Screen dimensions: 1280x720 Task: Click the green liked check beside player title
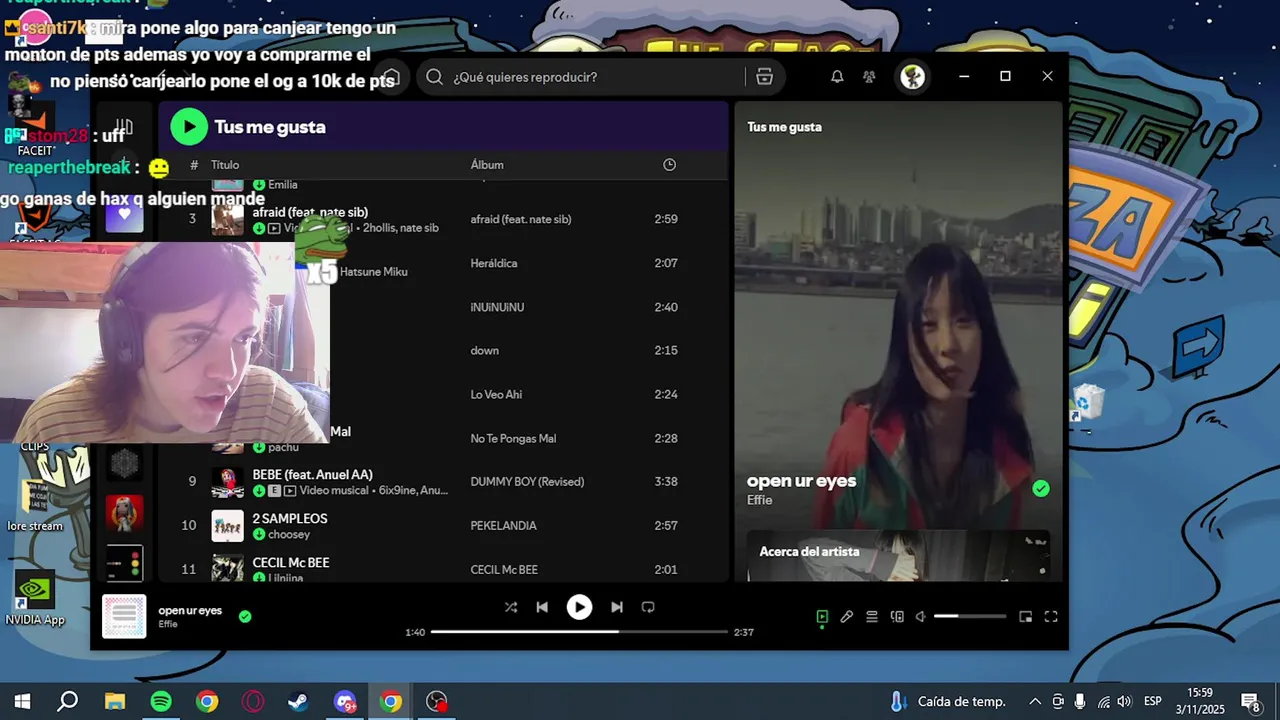click(x=245, y=616)
